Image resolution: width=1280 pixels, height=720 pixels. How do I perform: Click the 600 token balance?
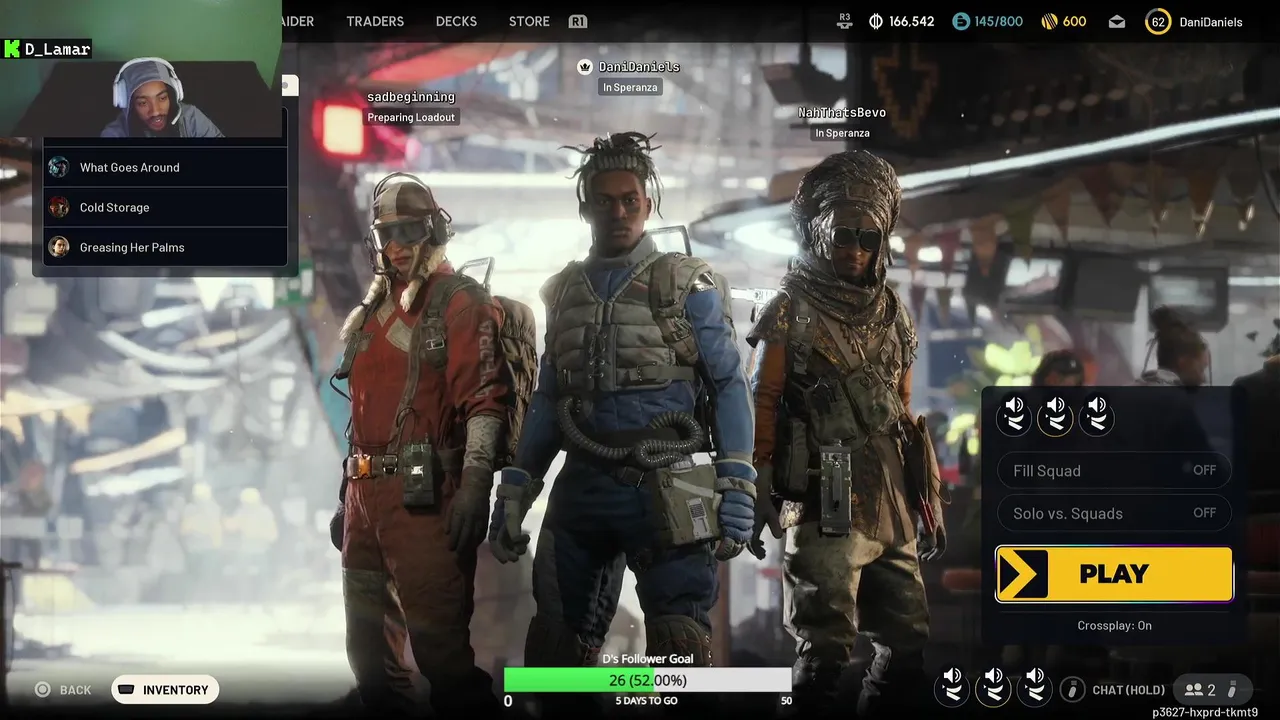1075,21
